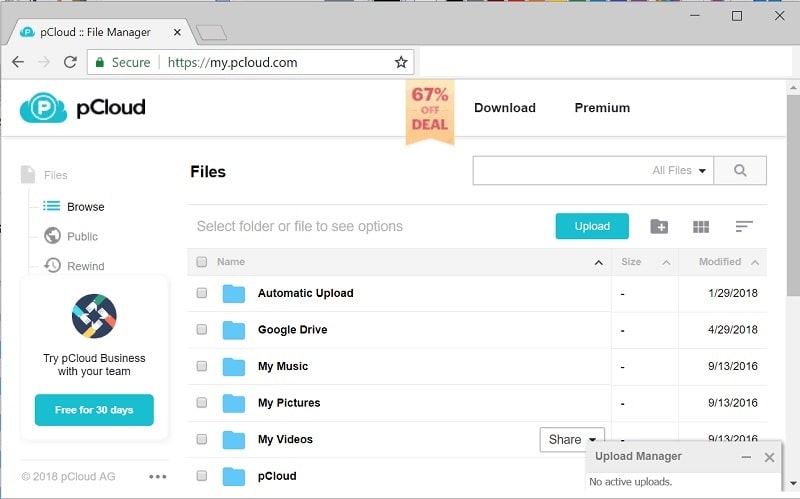
Task: Click the search magnifier button
Action: point(740,170)
